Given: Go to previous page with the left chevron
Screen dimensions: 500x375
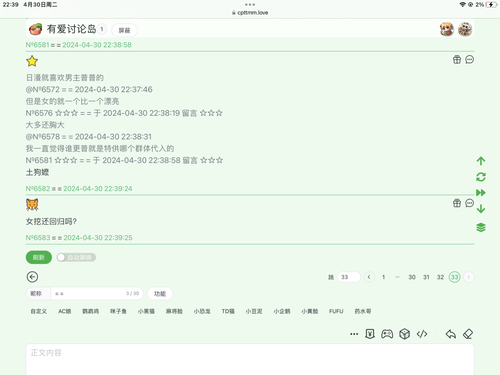Looking at the screenshot, I should pyautogui.click(x=369, y=277).
